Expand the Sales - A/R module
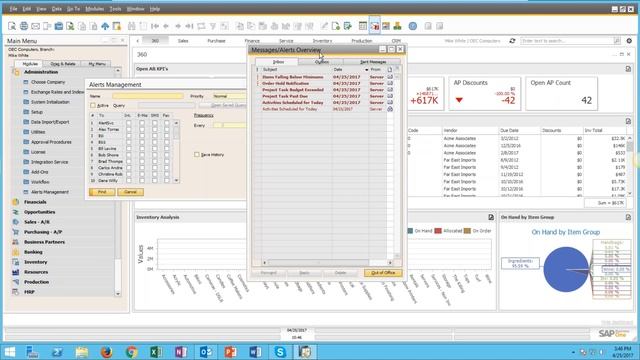This screenshot has width=640, height=360. 37,222
